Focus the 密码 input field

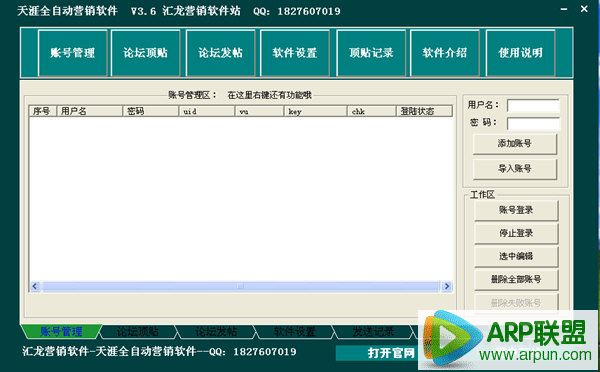pyautogui.click(x=533, y=123)
